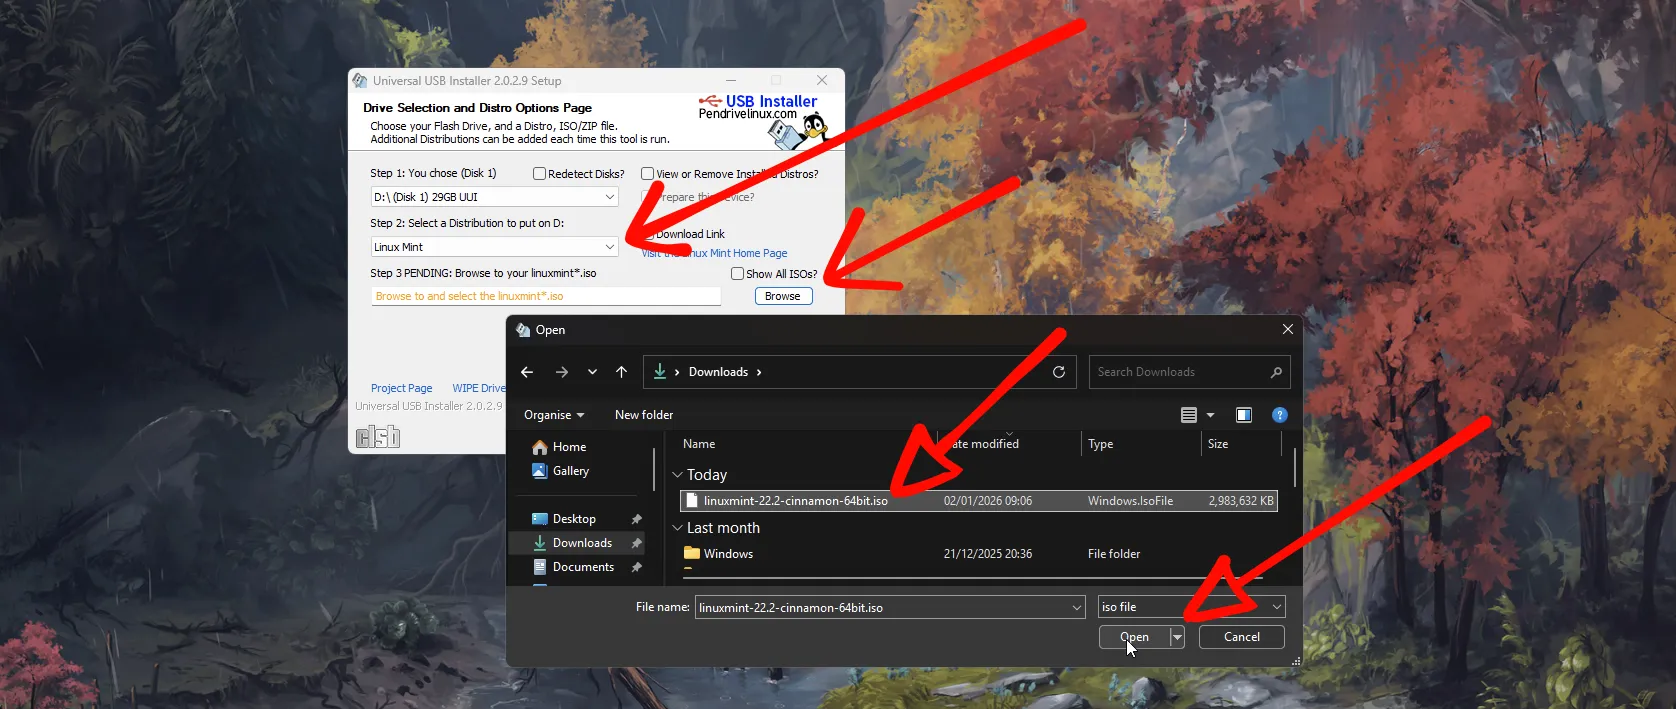This screenshot has width=1676, height=709.
Task: Click the Project Page link
Action: [401, 388]
